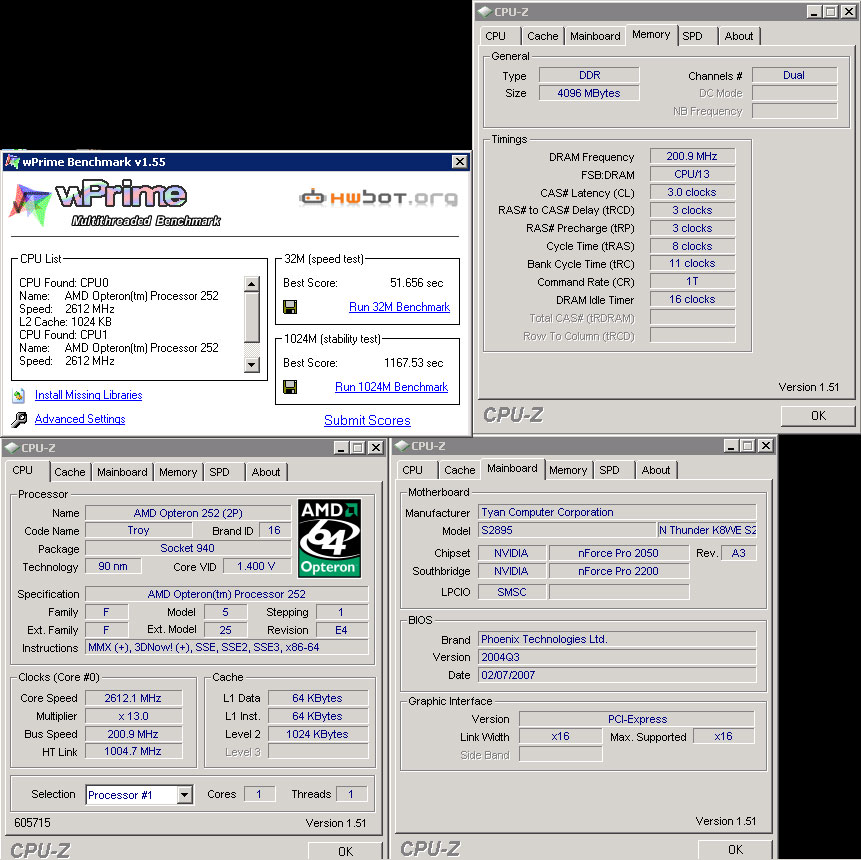The image size is (861, 860).
Task: Click the wPrime colorful logo graphic
Action: click(30, 204)
